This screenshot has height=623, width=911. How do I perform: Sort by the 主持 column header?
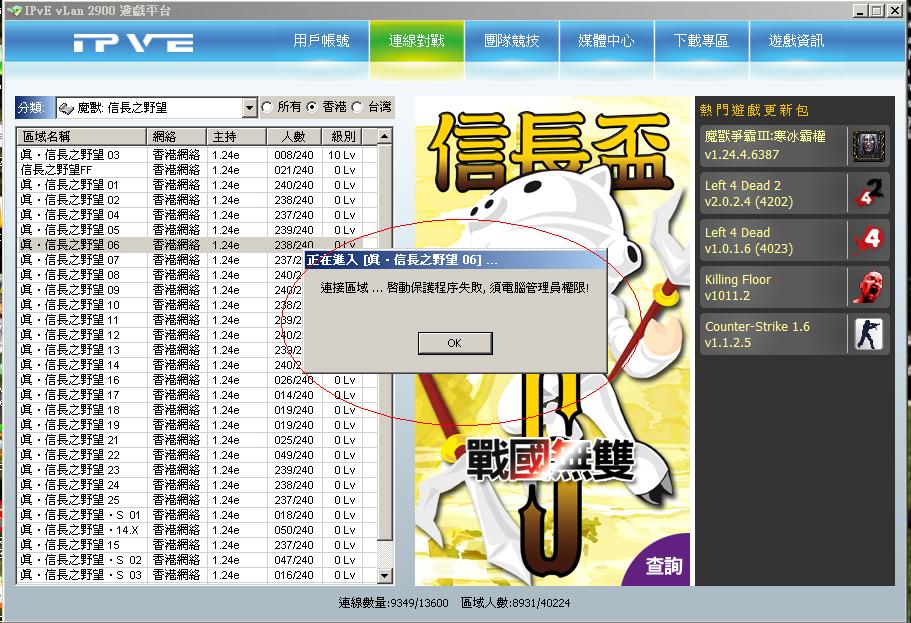[x=236, y=137]
